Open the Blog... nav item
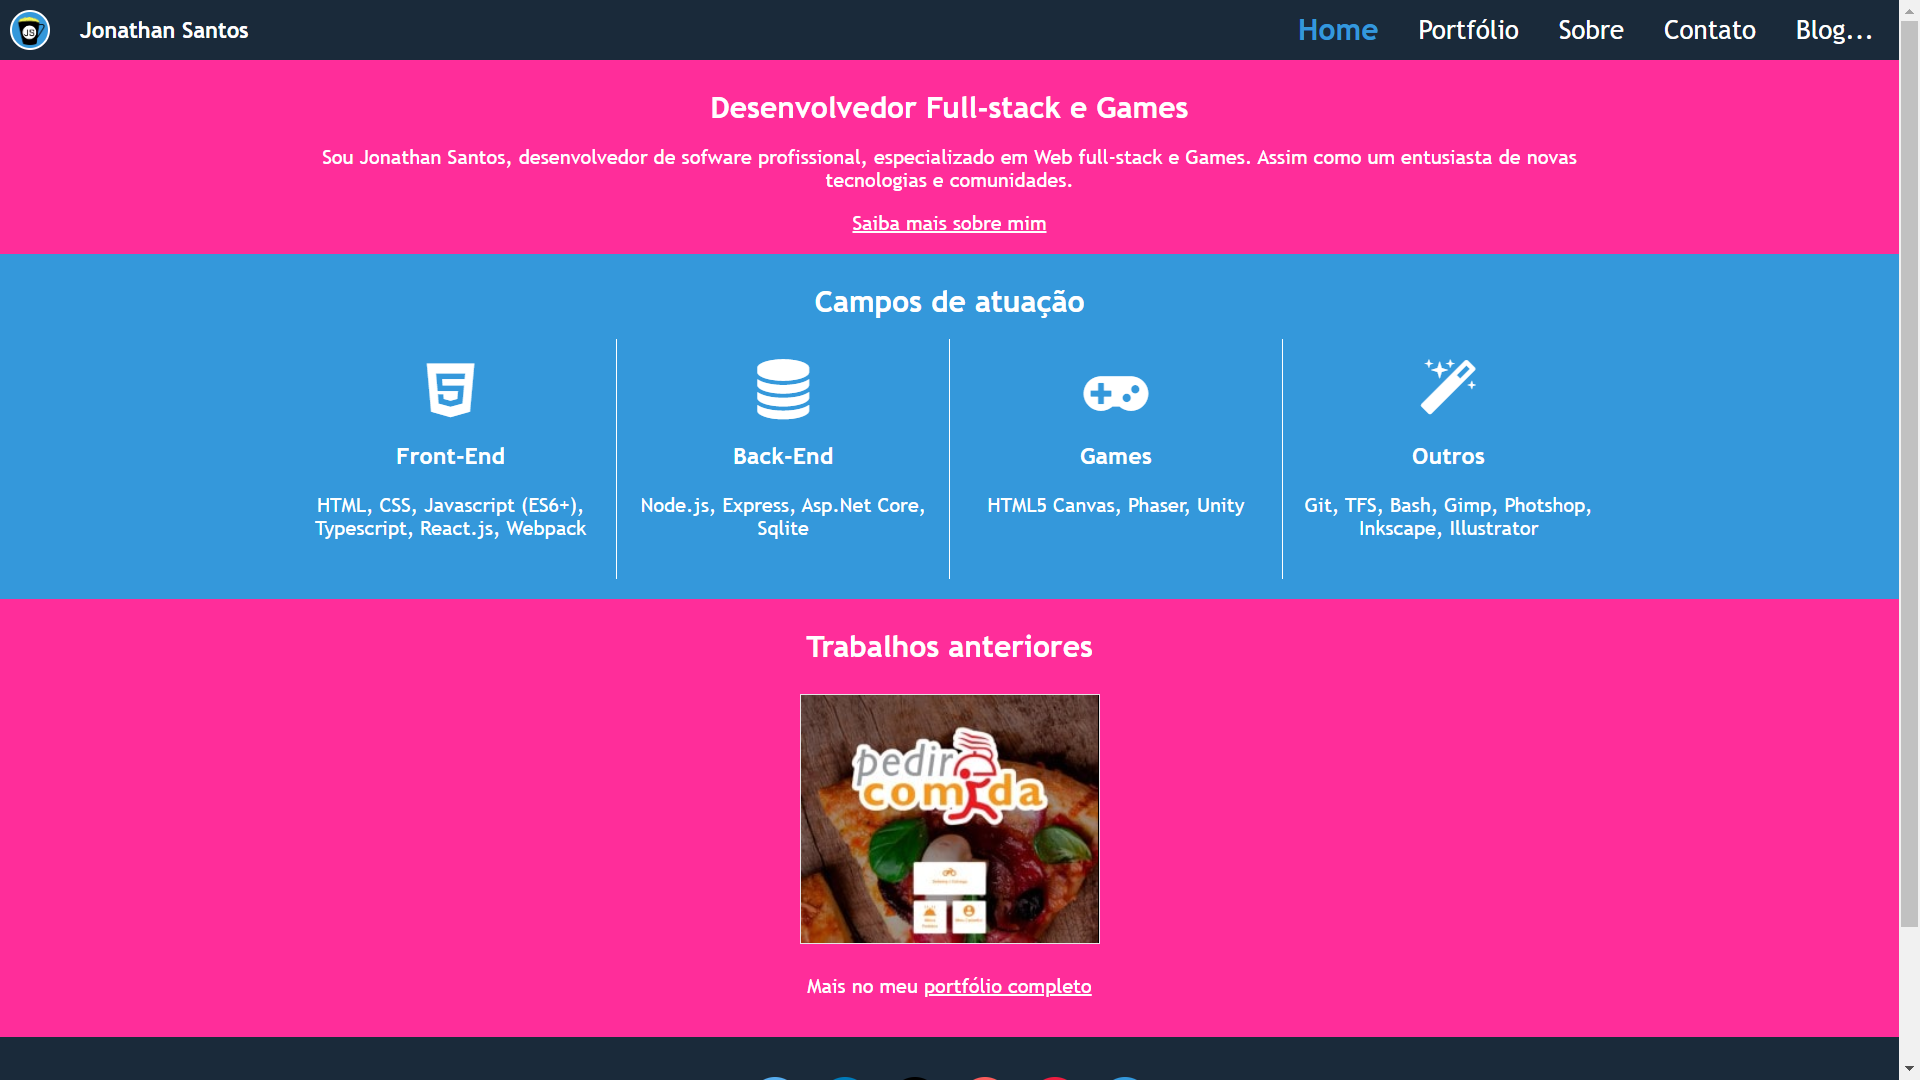 click(x=1834, y=30)
